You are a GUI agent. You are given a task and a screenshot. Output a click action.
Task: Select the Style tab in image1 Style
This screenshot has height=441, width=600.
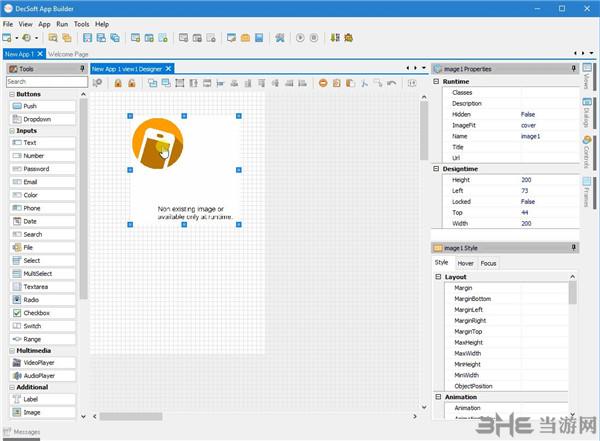[442, 263]
